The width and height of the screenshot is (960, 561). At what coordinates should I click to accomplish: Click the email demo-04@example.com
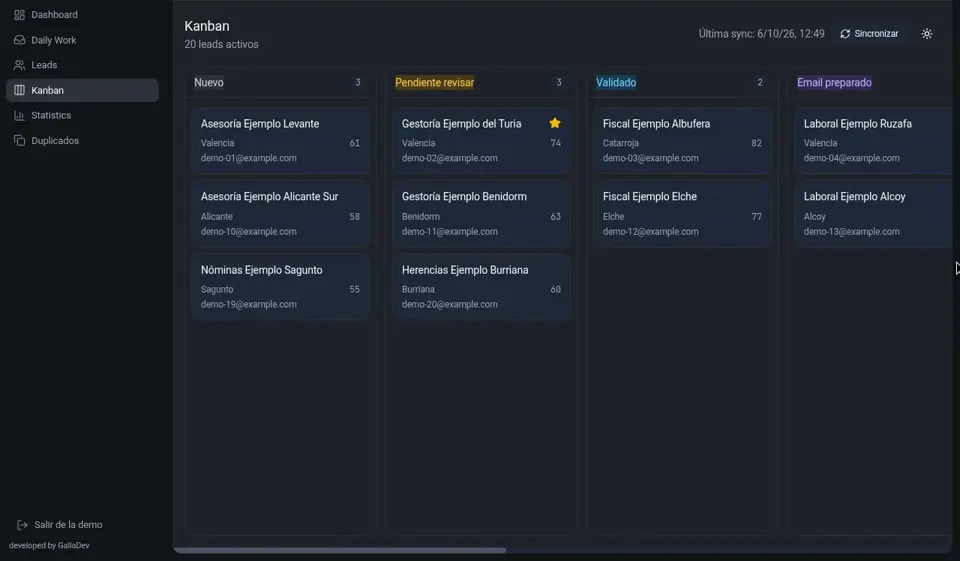pos(852,158)
